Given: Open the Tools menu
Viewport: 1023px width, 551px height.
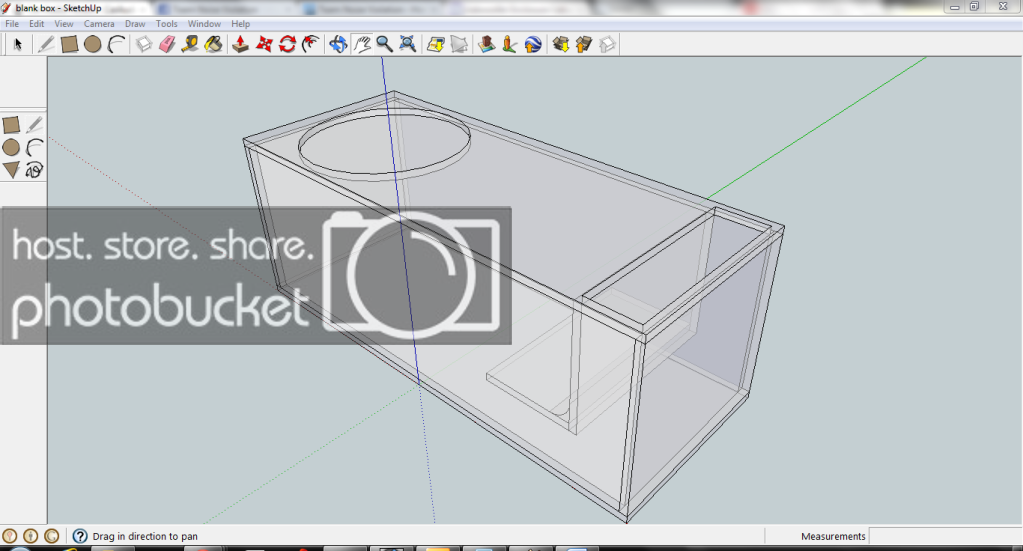Looking at the screenshot, I should pos(166,23).
